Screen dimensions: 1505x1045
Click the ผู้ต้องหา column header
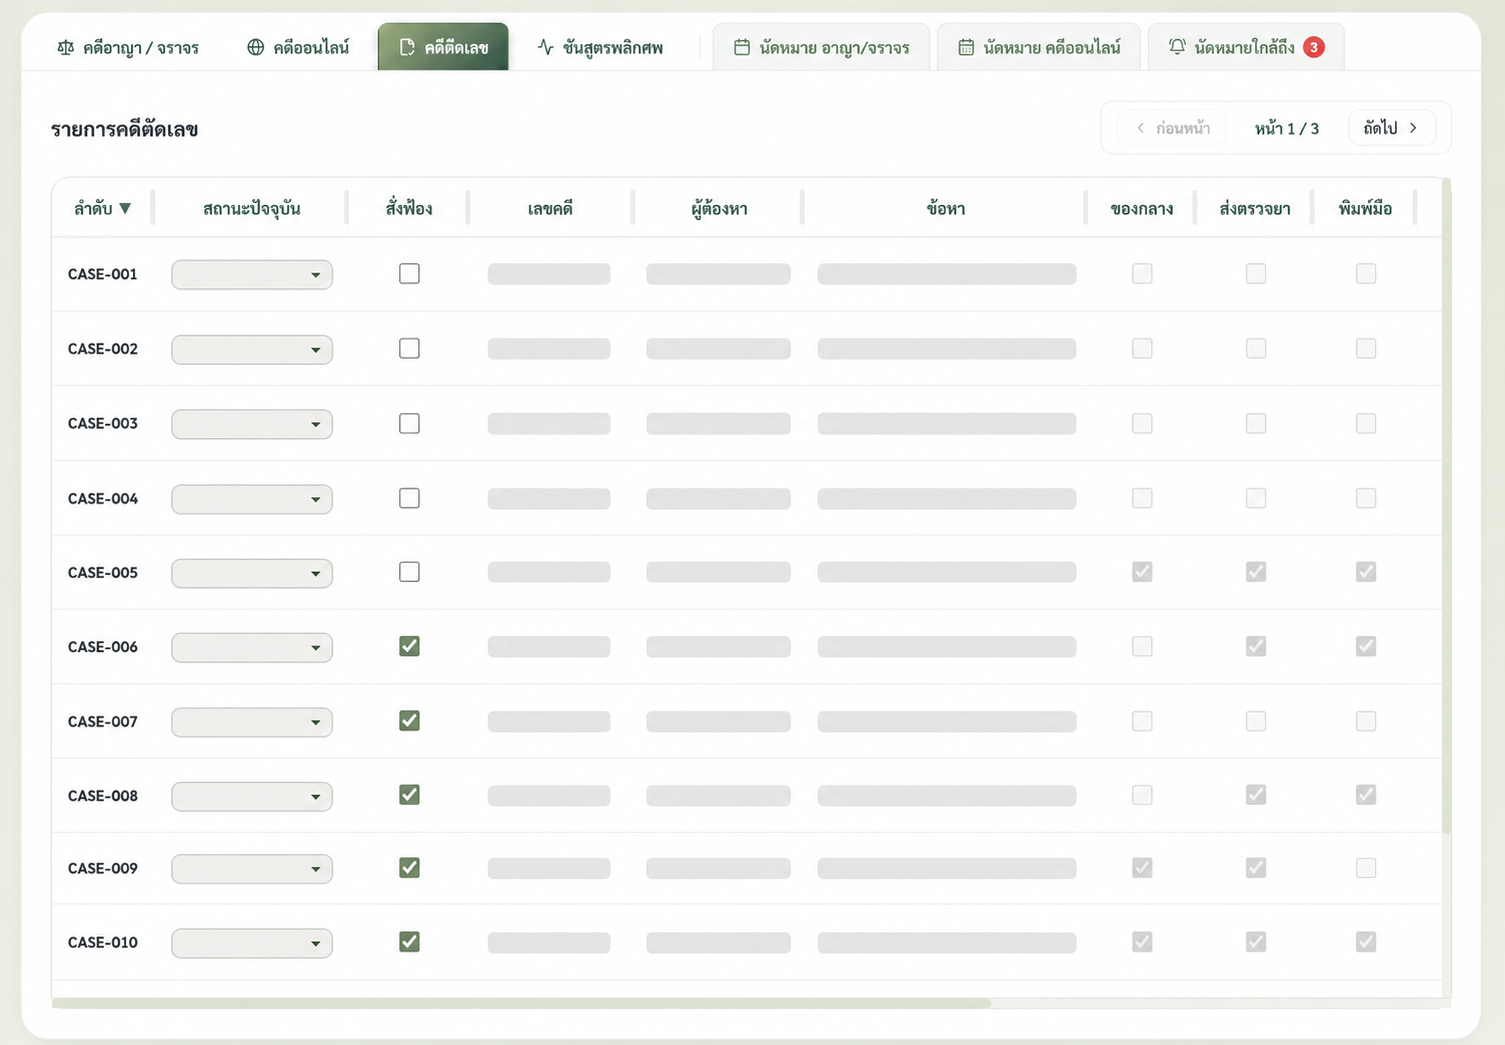click(x=719, y=208)
